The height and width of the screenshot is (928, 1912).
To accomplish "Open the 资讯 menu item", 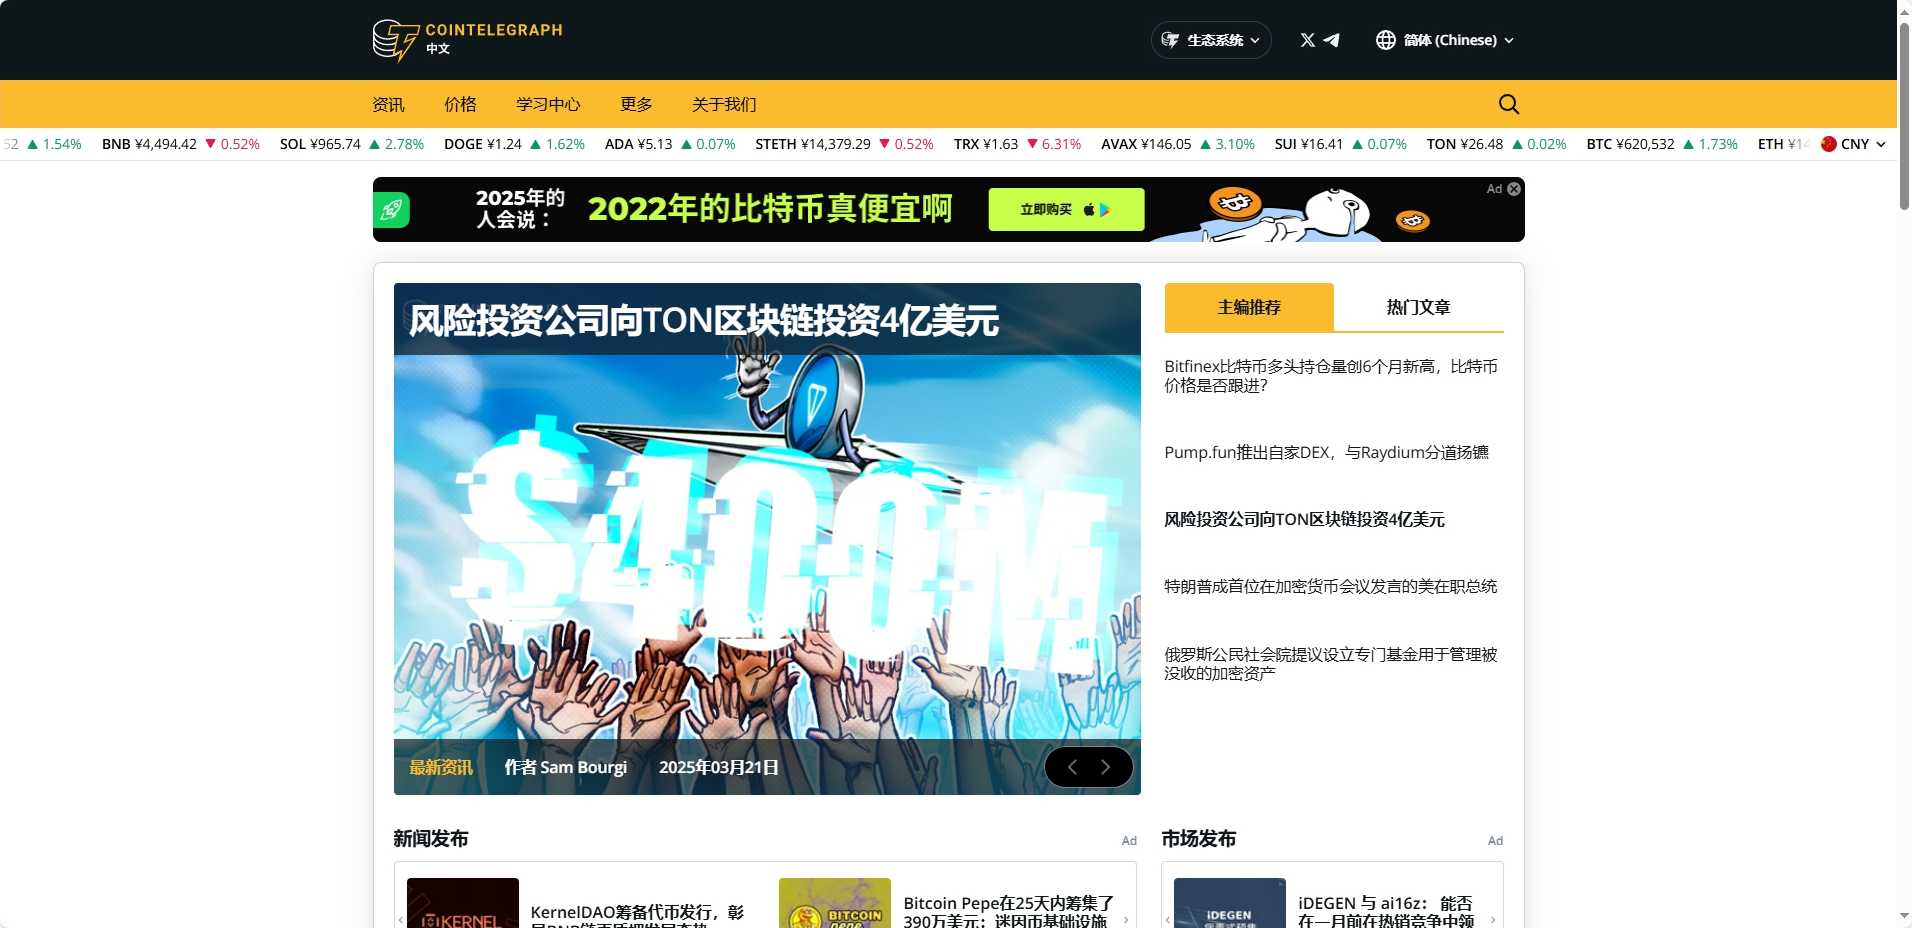I will point(388,104).
